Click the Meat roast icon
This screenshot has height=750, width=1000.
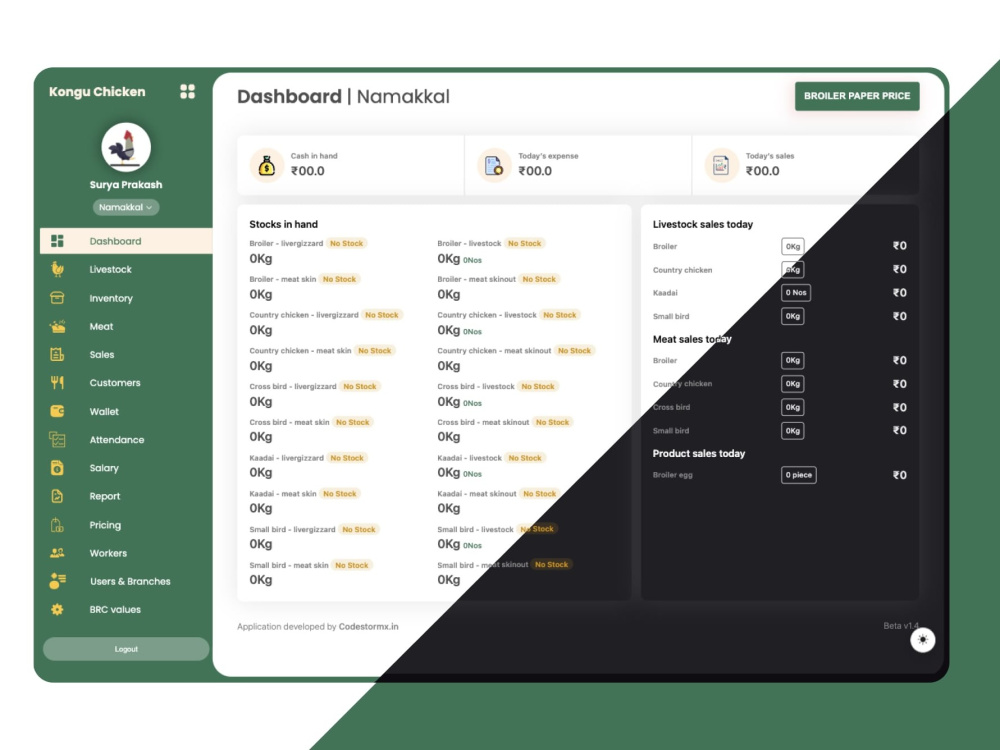pos(57,327)
